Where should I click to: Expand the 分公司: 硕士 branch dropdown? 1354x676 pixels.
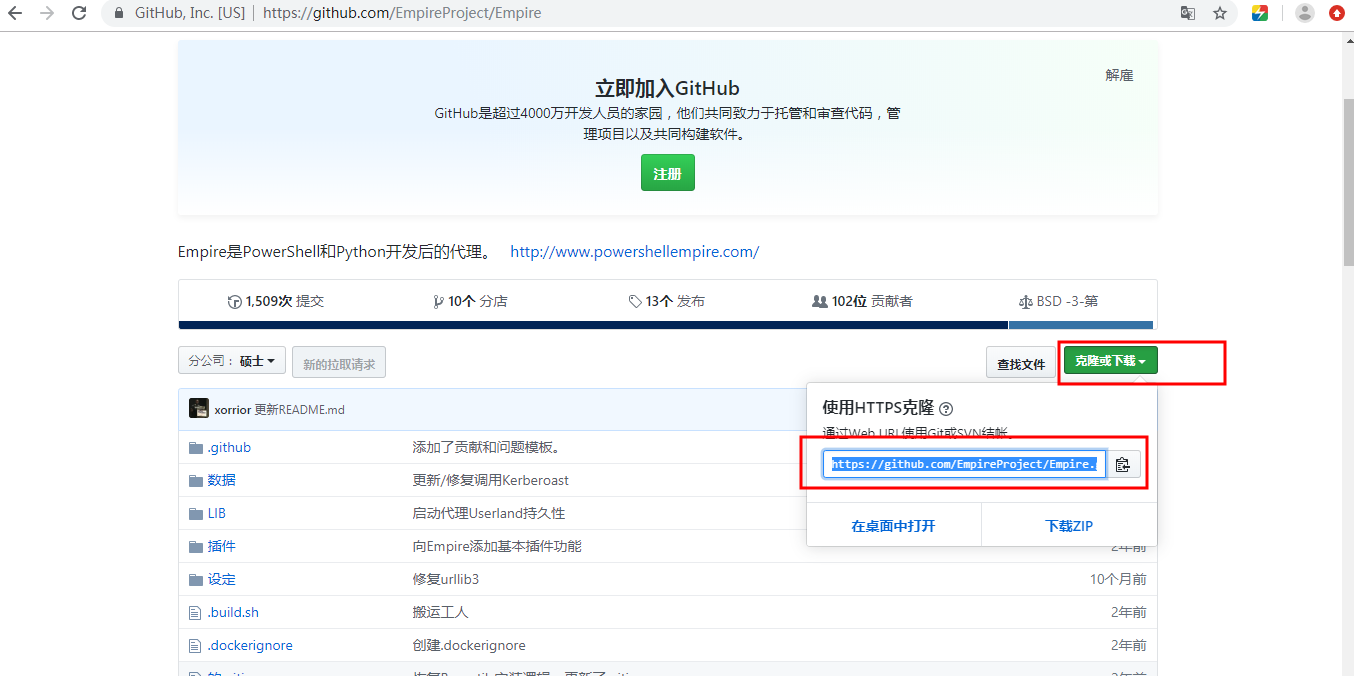(x=232, y=361)
